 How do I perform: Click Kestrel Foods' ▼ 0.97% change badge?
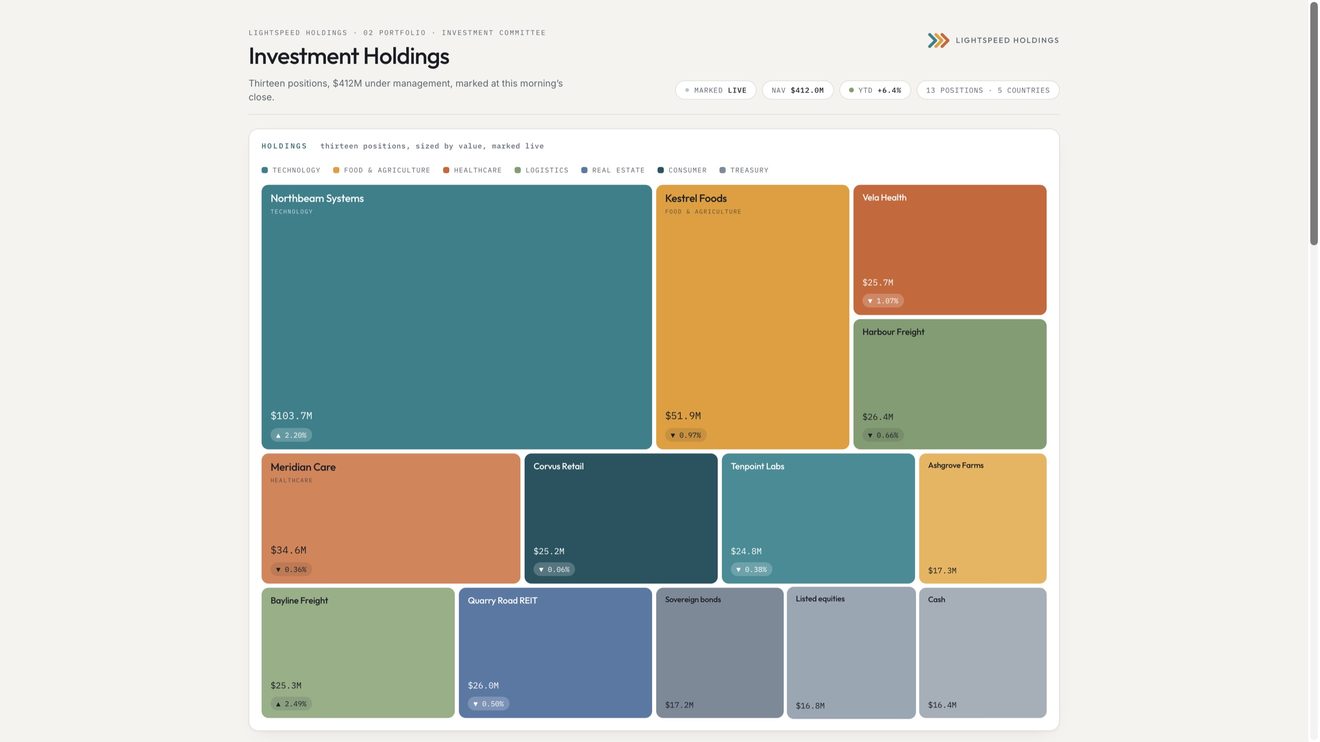click(686, 435)
